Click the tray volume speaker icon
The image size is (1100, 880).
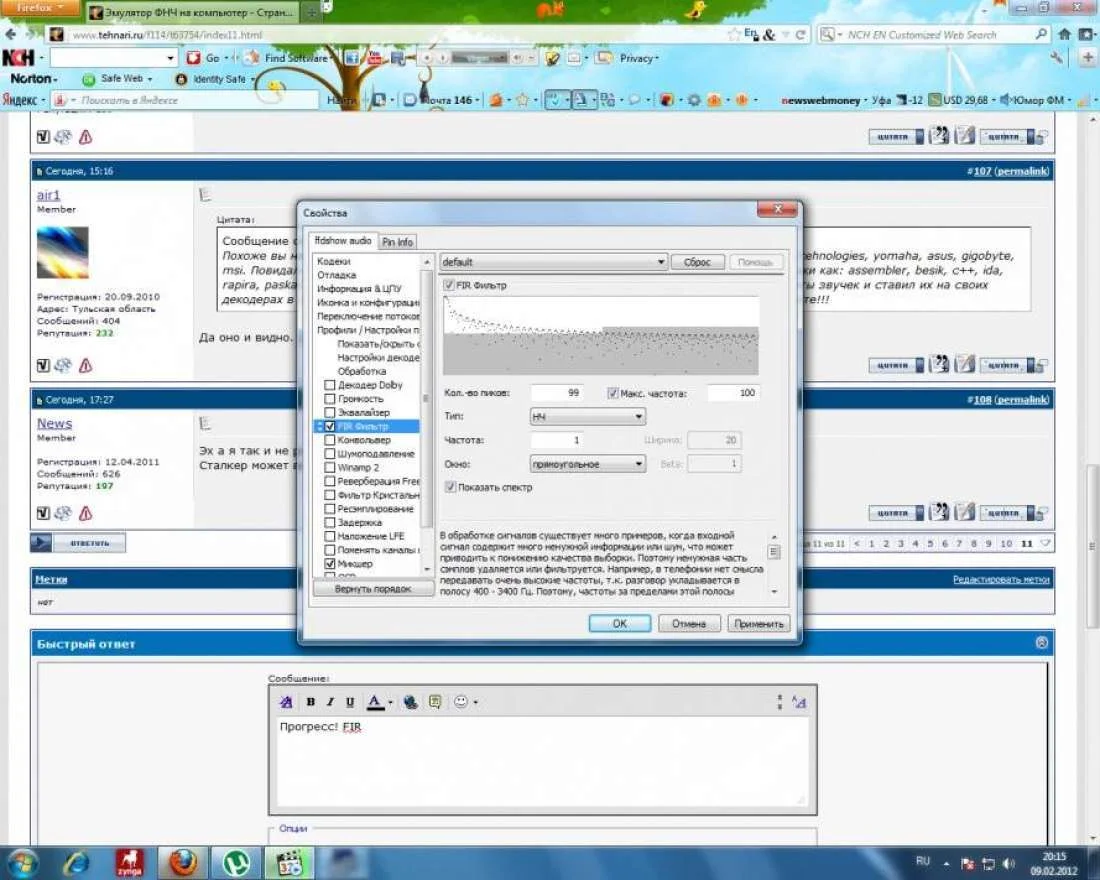[1009, 864]
